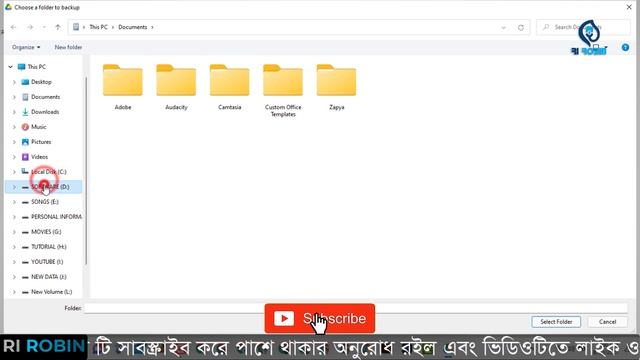640x360 pixels.
Task: Expand the Music tree node
Action: [x=14, y=127]
